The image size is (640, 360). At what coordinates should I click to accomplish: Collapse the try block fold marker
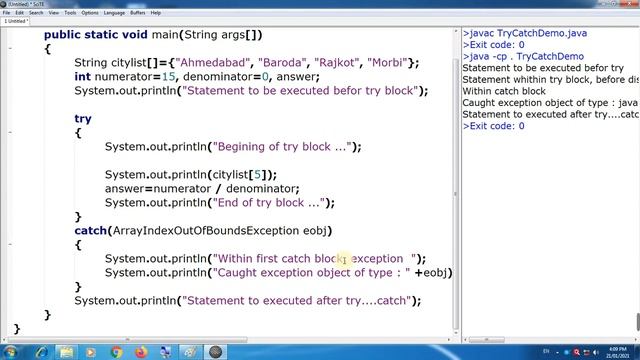click(10, 132)
